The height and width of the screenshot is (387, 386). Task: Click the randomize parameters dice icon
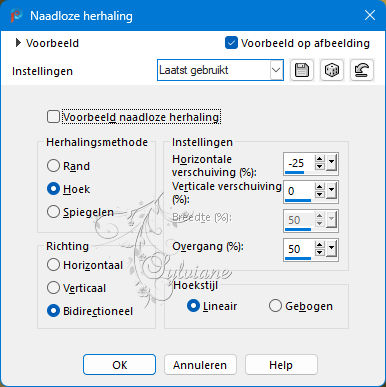[x=332, y=70]
